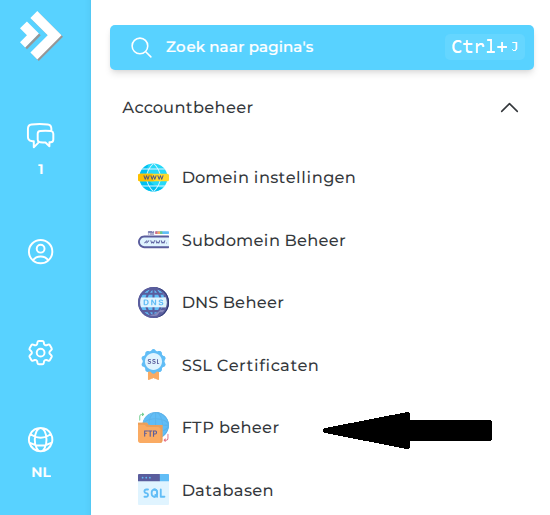Viewport: 550px width, 515px height.
Task: Click the Subdomein Beheer address bar icon
Action: 153,240
